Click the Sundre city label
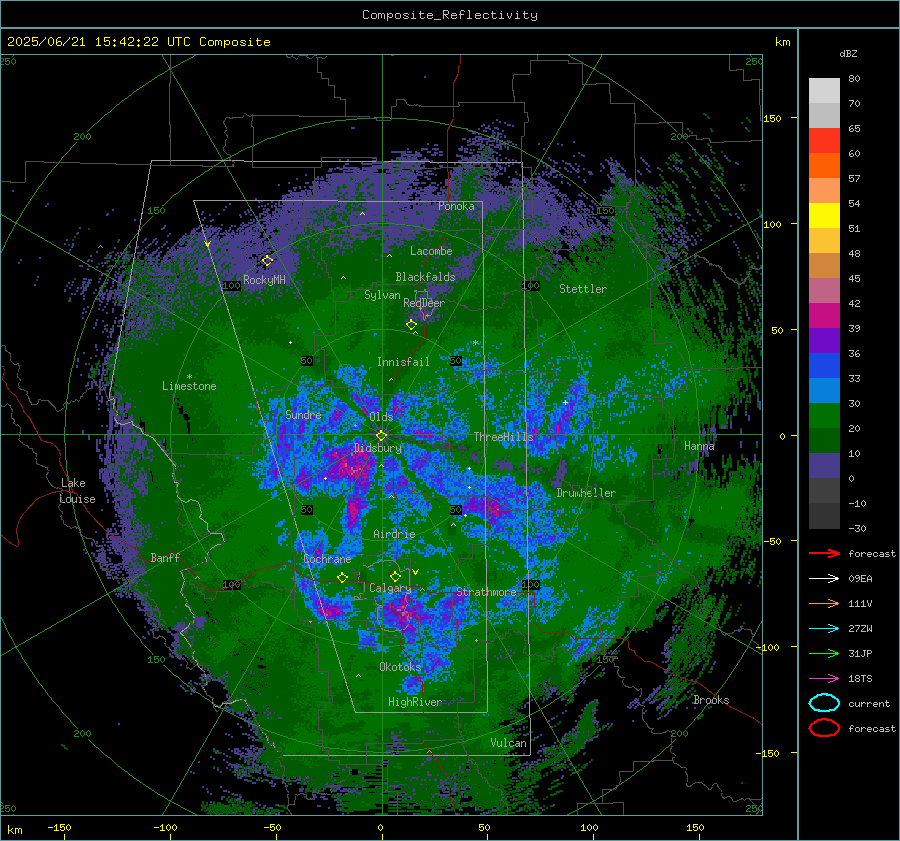The width and height of the screenshot is (900, 841). pyautogui.click(x=303, y=414)
